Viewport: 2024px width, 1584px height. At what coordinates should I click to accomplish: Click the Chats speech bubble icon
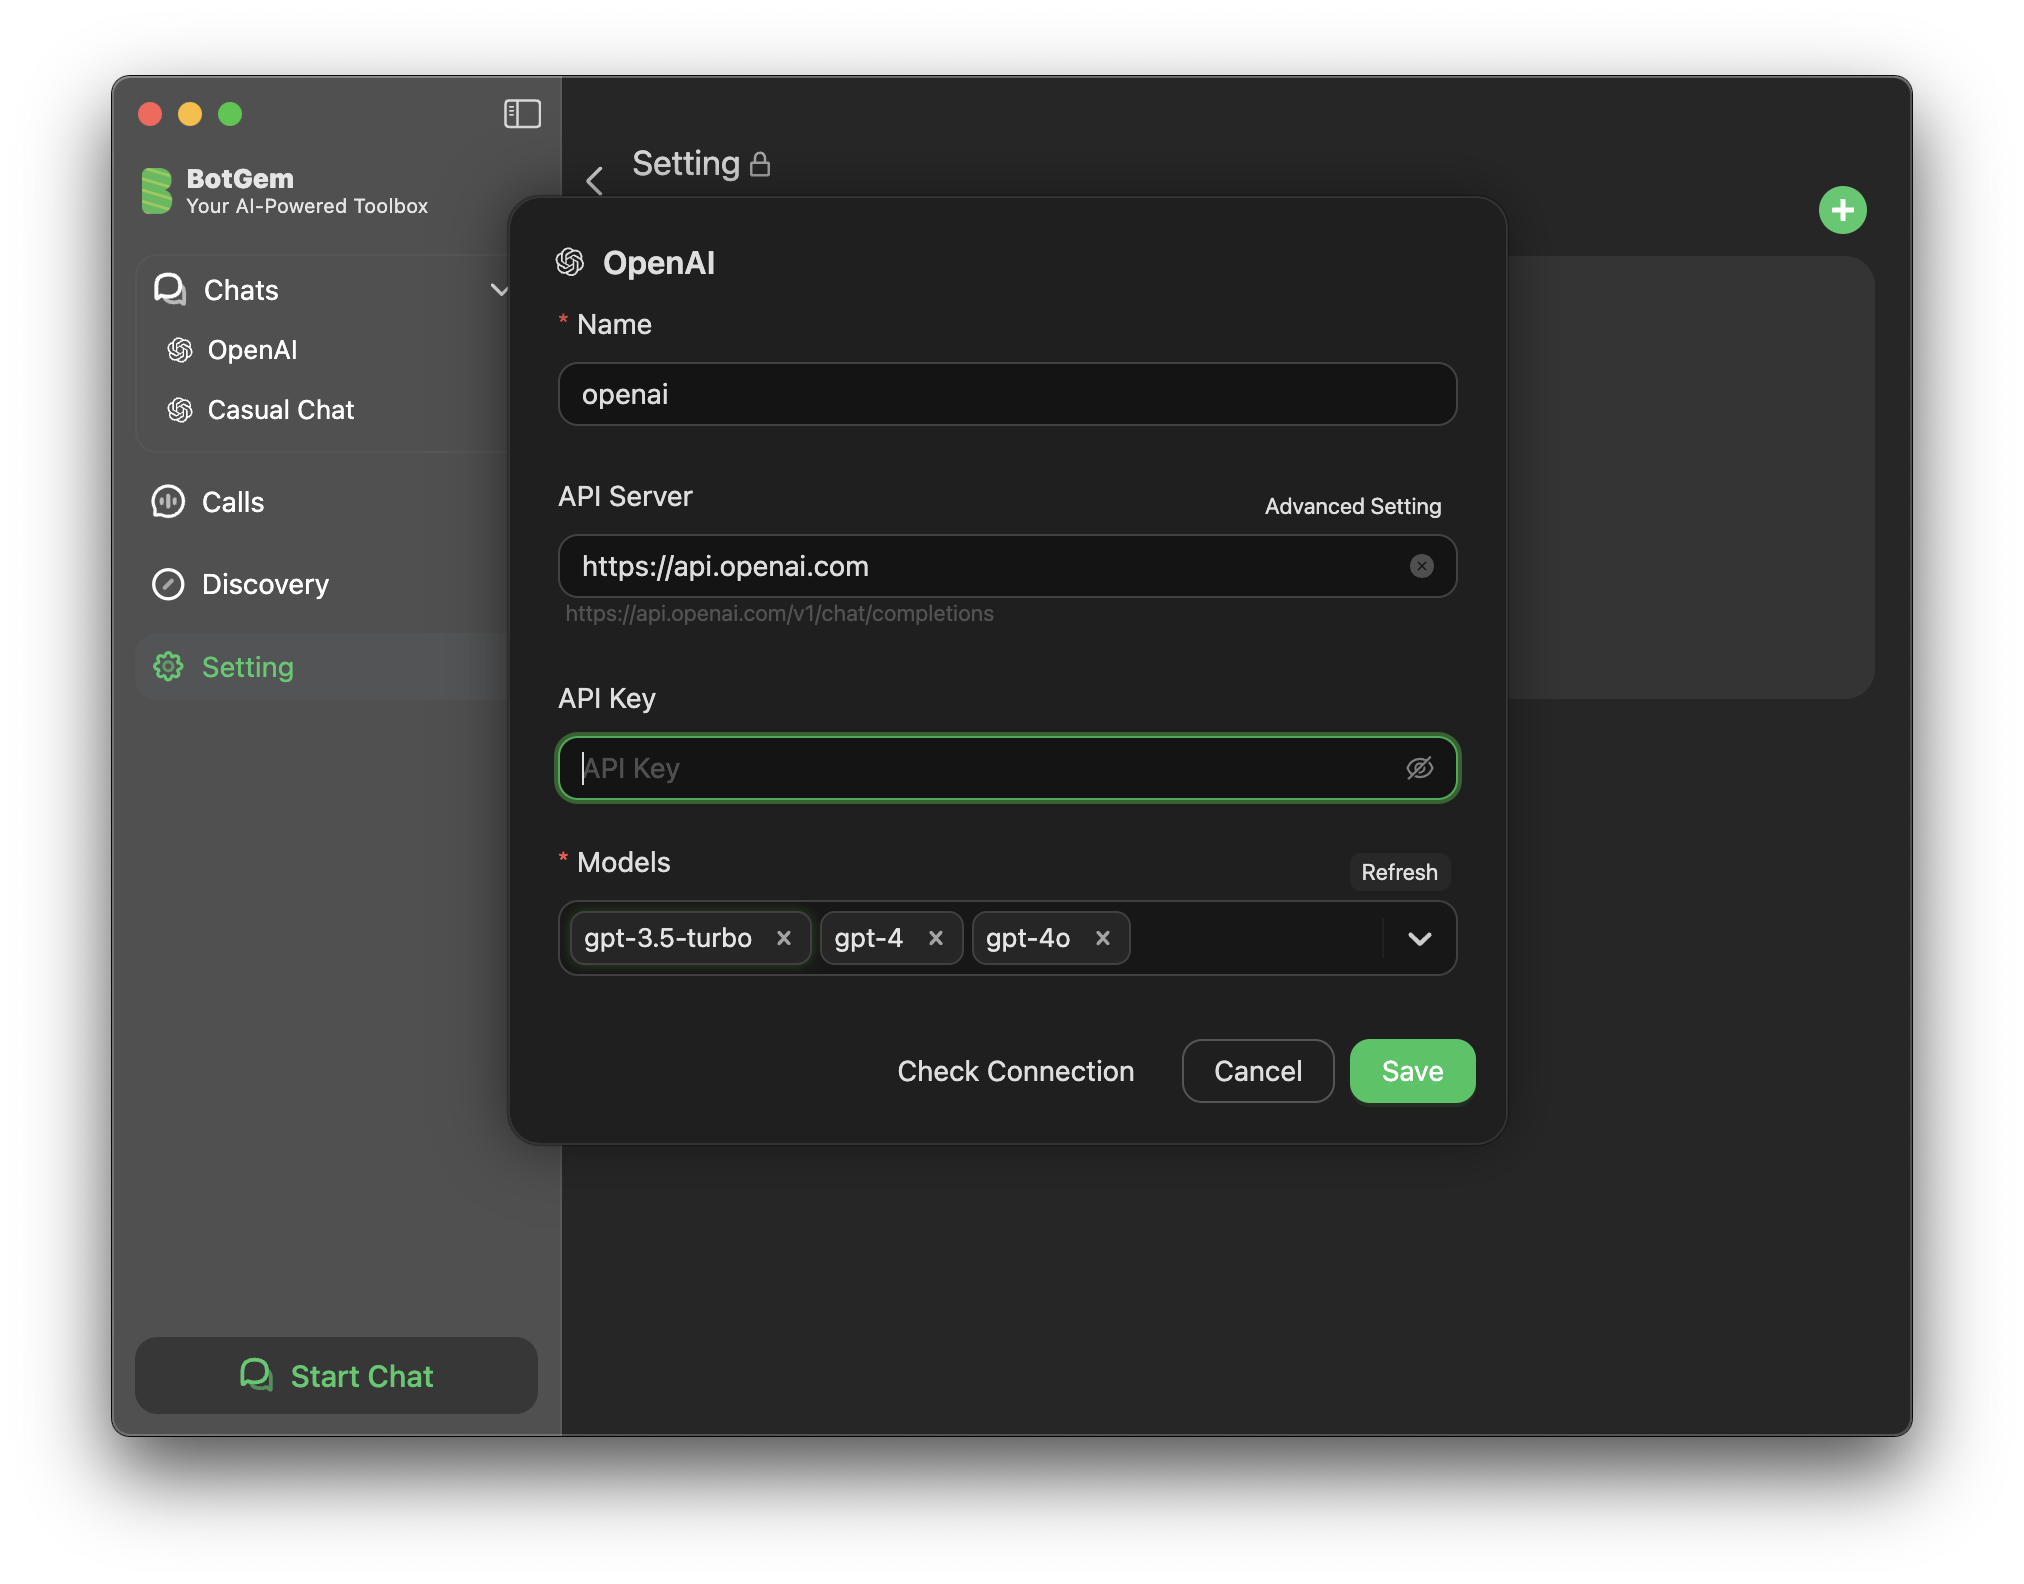170,290
